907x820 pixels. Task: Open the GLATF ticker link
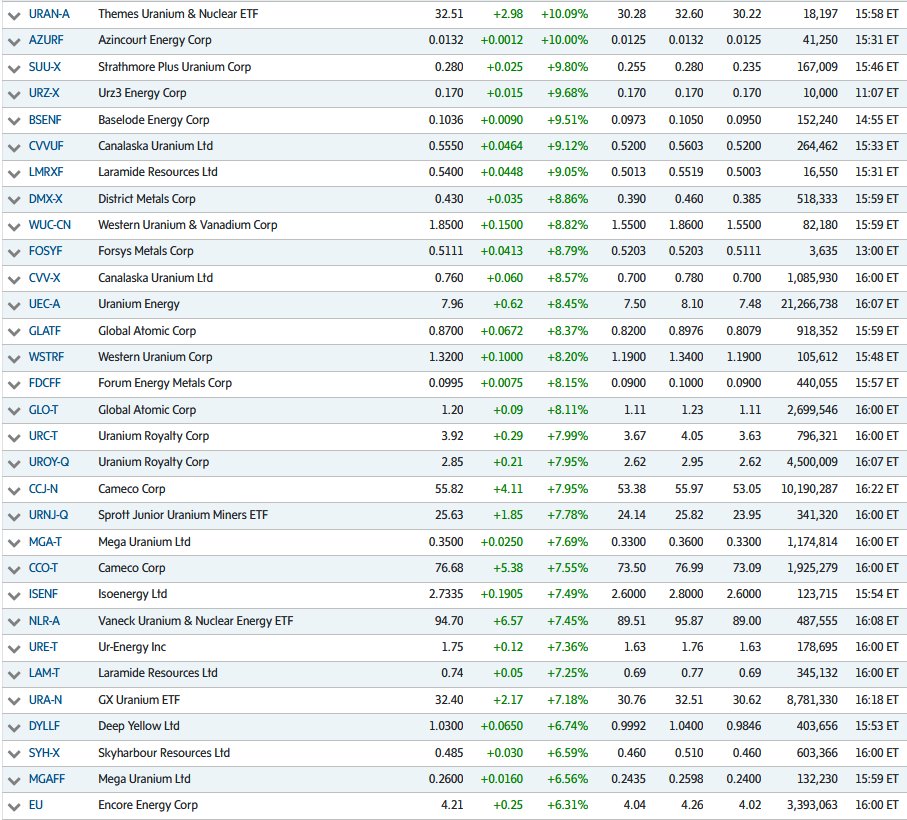[x=45, y=331]
